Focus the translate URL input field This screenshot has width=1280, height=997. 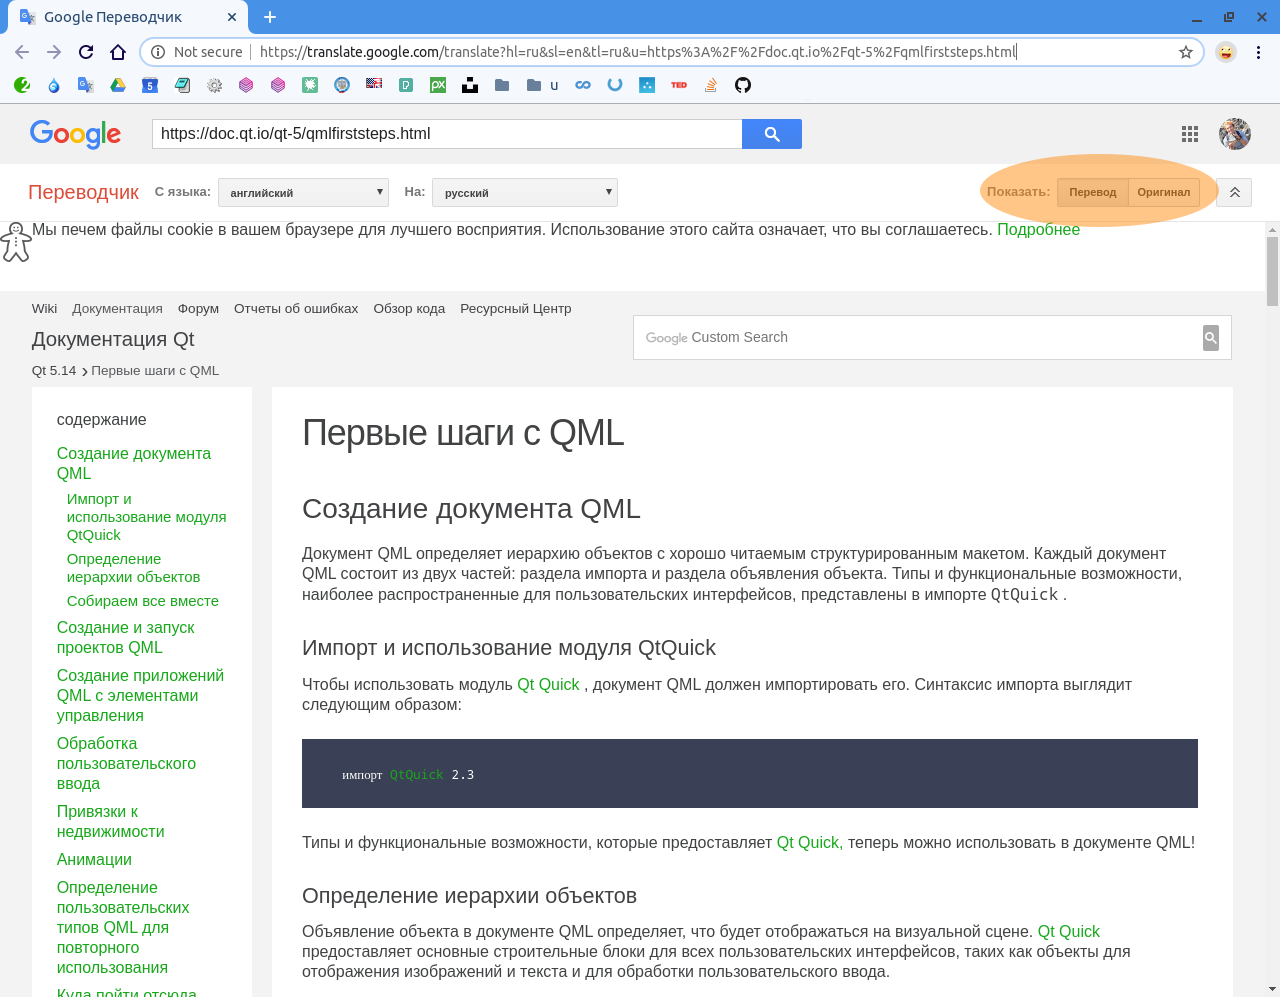tap(447, 134)
